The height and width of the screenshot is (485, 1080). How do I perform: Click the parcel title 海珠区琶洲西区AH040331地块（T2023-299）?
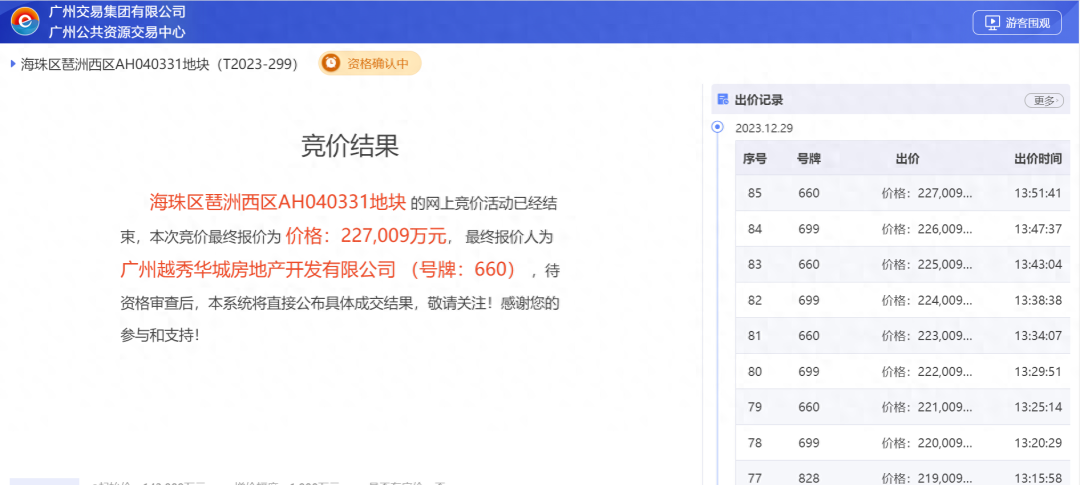159,64
